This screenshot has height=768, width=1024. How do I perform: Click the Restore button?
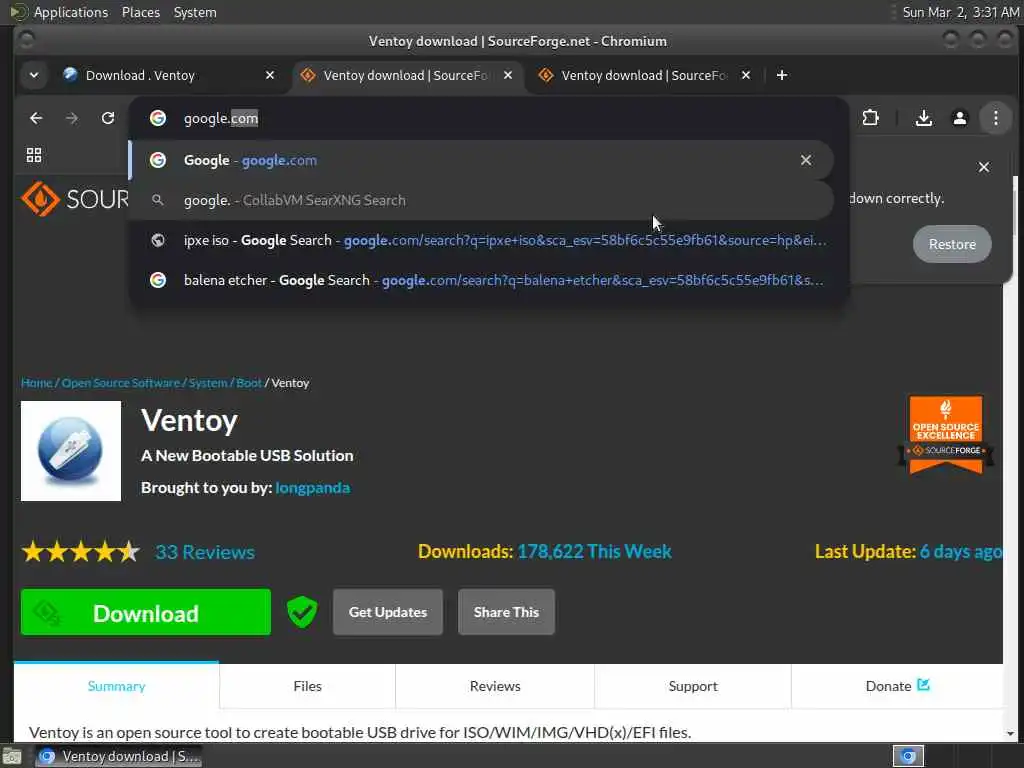tap(952, 244)
